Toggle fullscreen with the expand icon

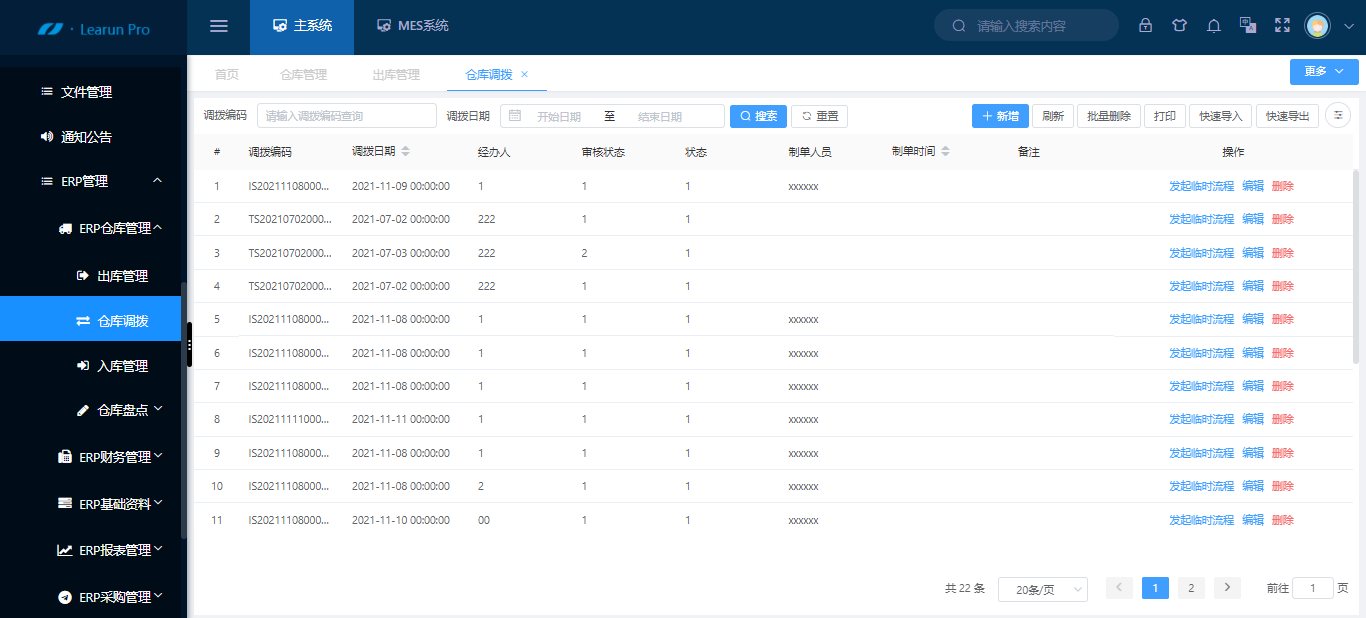coord(1282,26)
